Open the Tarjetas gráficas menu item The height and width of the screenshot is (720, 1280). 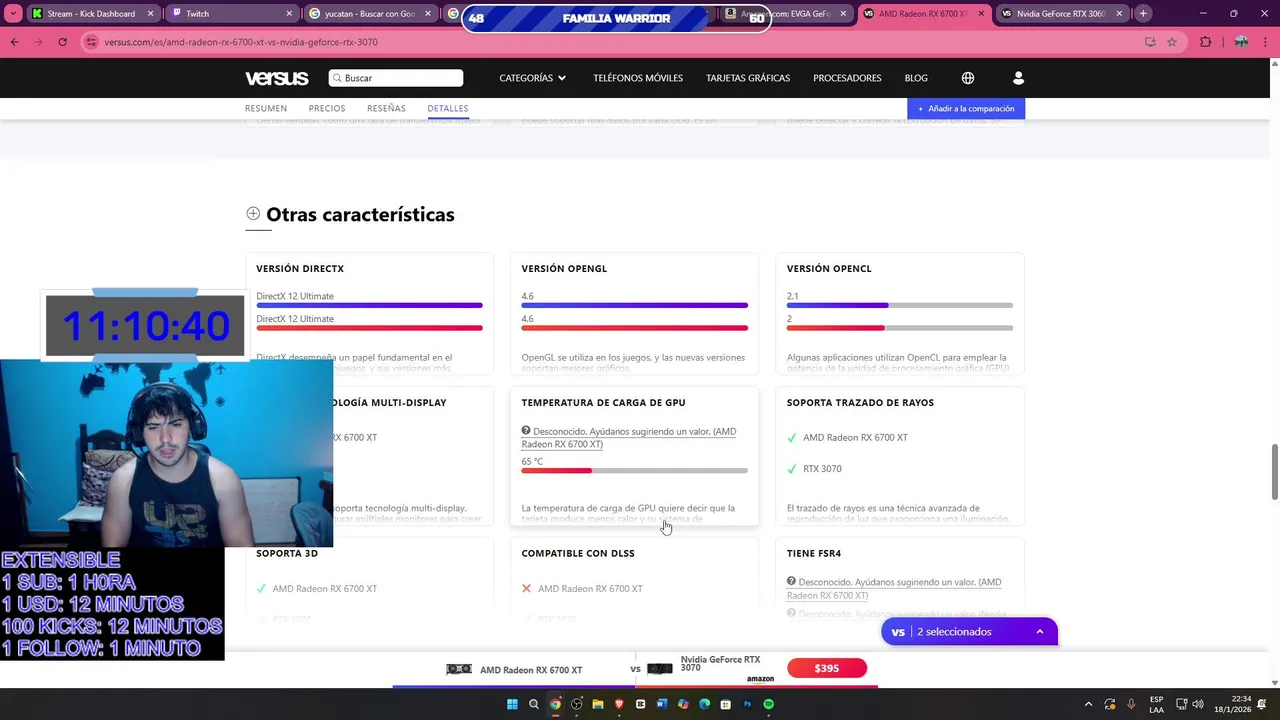click(748, 78)
